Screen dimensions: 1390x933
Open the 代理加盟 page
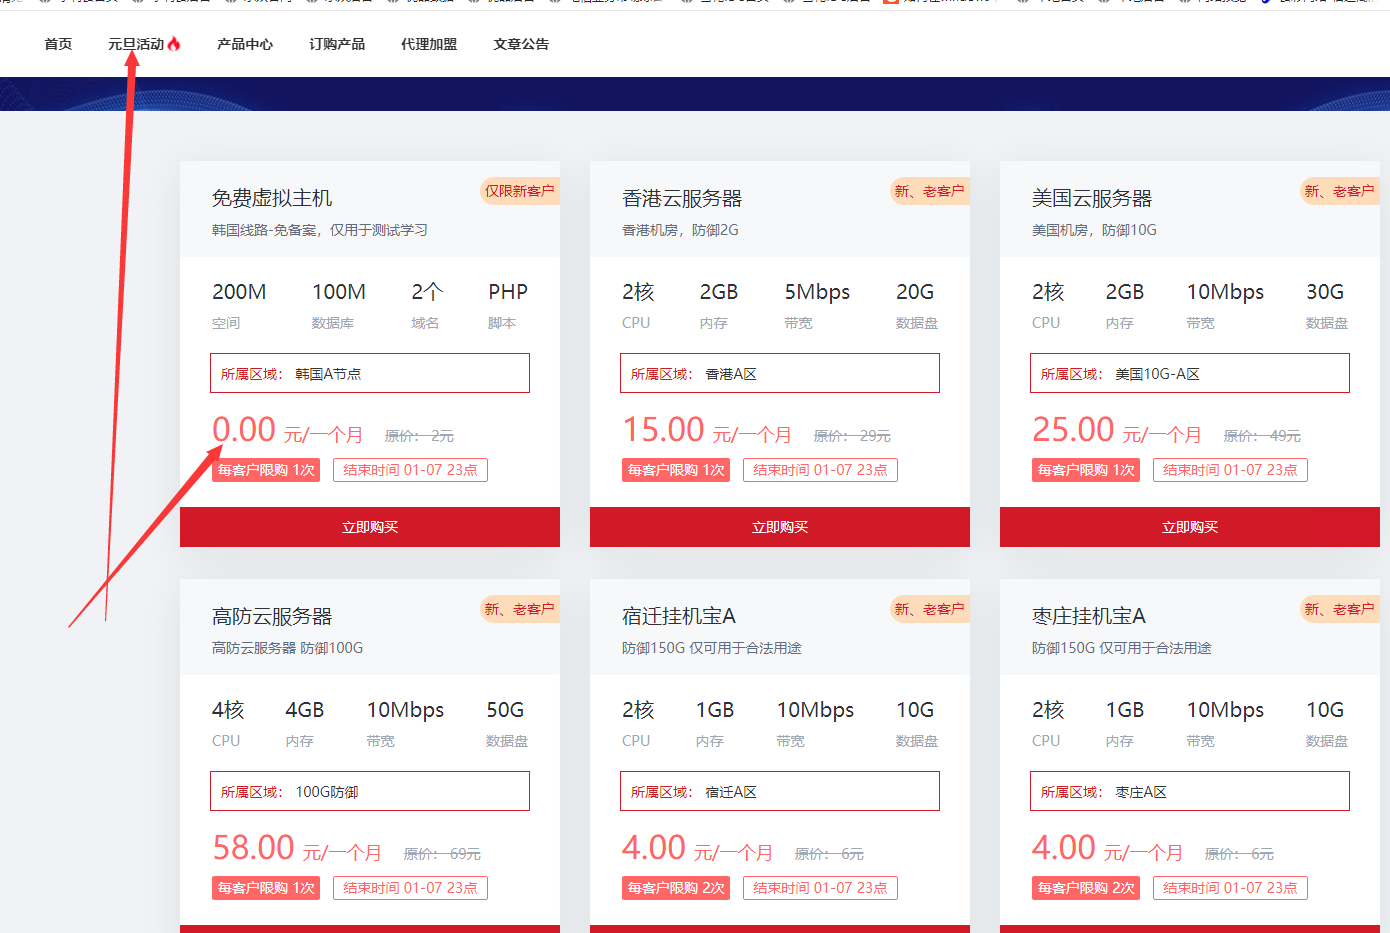pos(428,43)
